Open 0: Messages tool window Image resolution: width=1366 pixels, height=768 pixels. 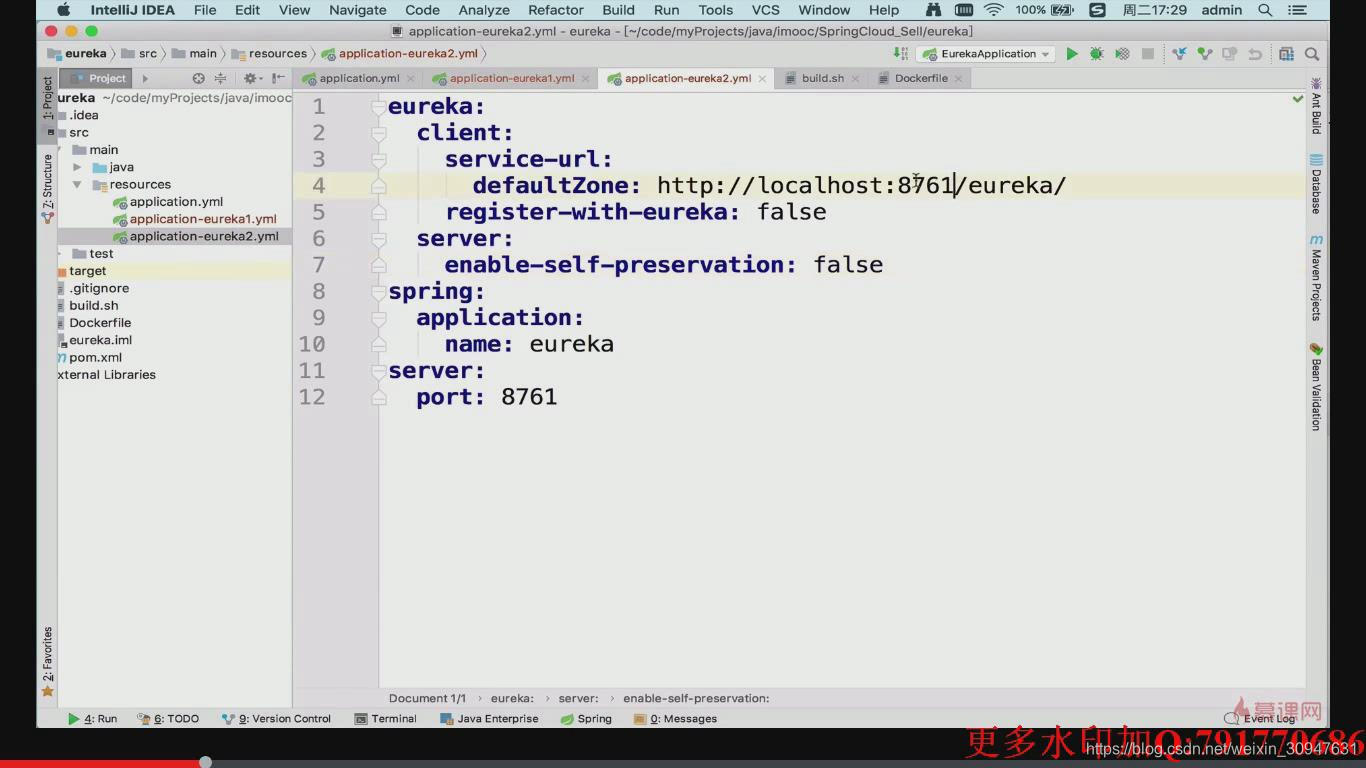(x=675, y=719)
